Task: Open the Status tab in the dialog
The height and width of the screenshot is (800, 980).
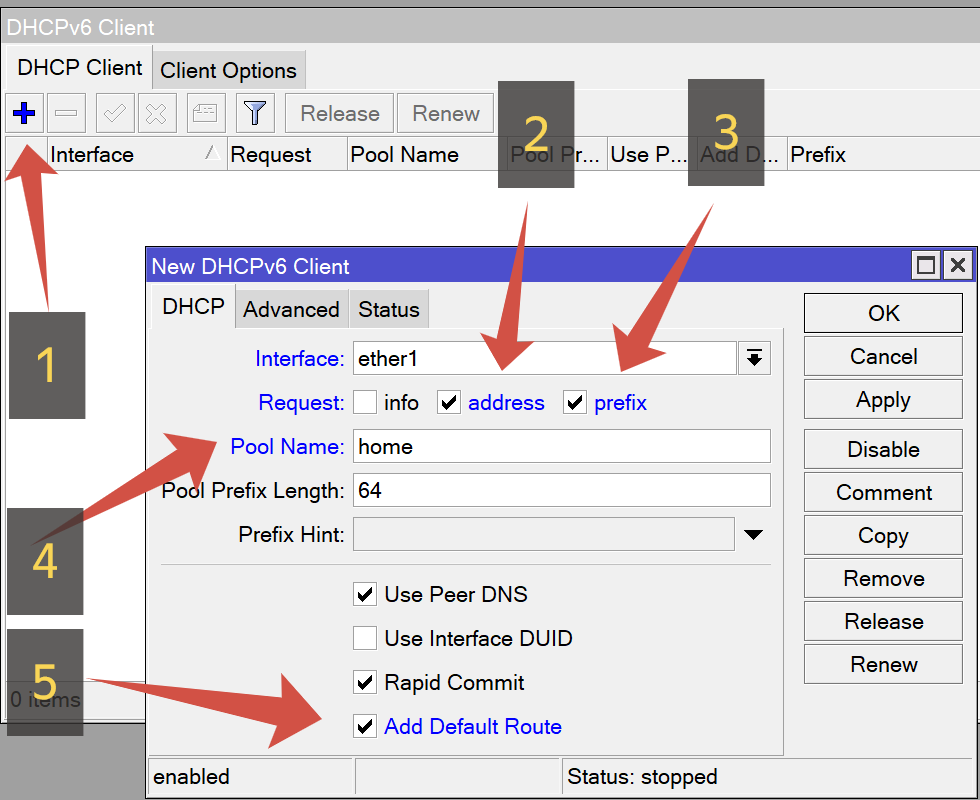Action: 389,309
